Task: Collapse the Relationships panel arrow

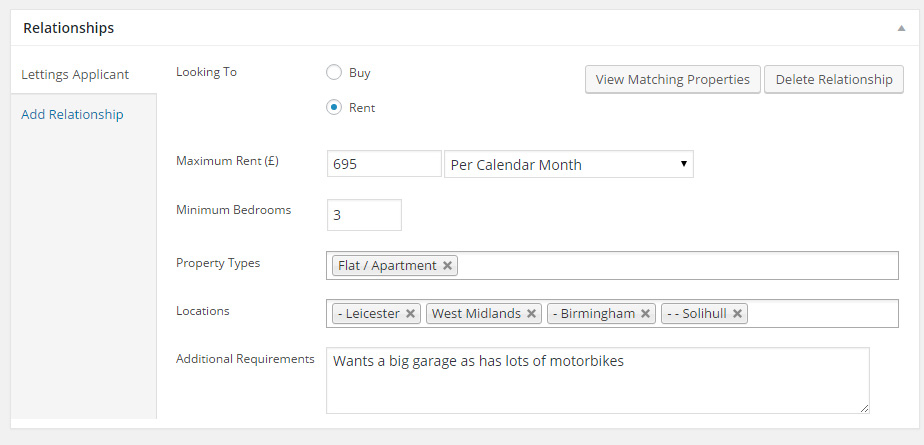Action: pos(901,28)
